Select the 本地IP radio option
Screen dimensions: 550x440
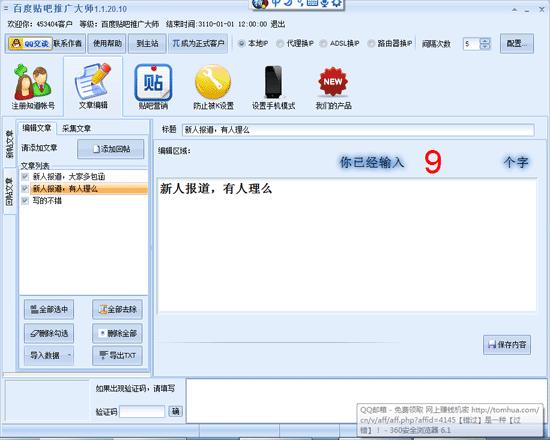pos(242,44)
